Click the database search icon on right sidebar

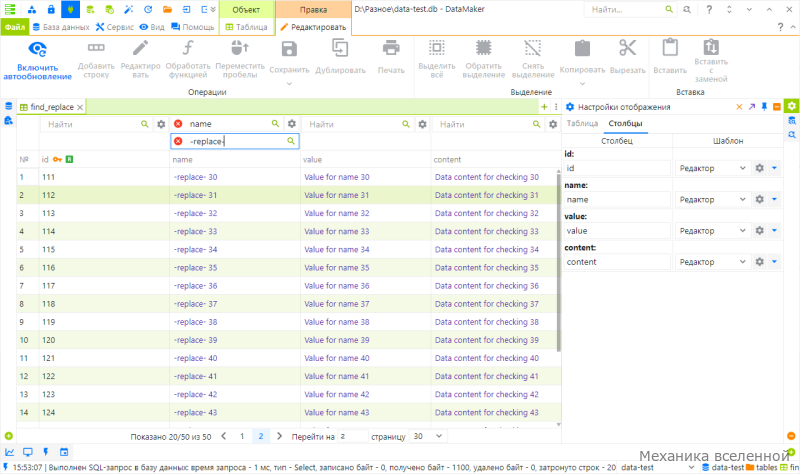click(x=791, y=120)
